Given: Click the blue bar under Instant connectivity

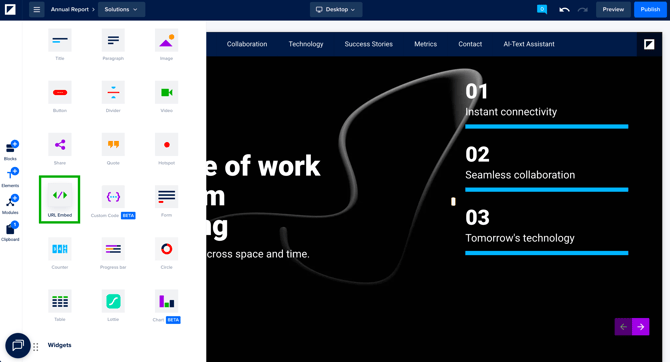Looking at the screenshot, I should point(547,127).
